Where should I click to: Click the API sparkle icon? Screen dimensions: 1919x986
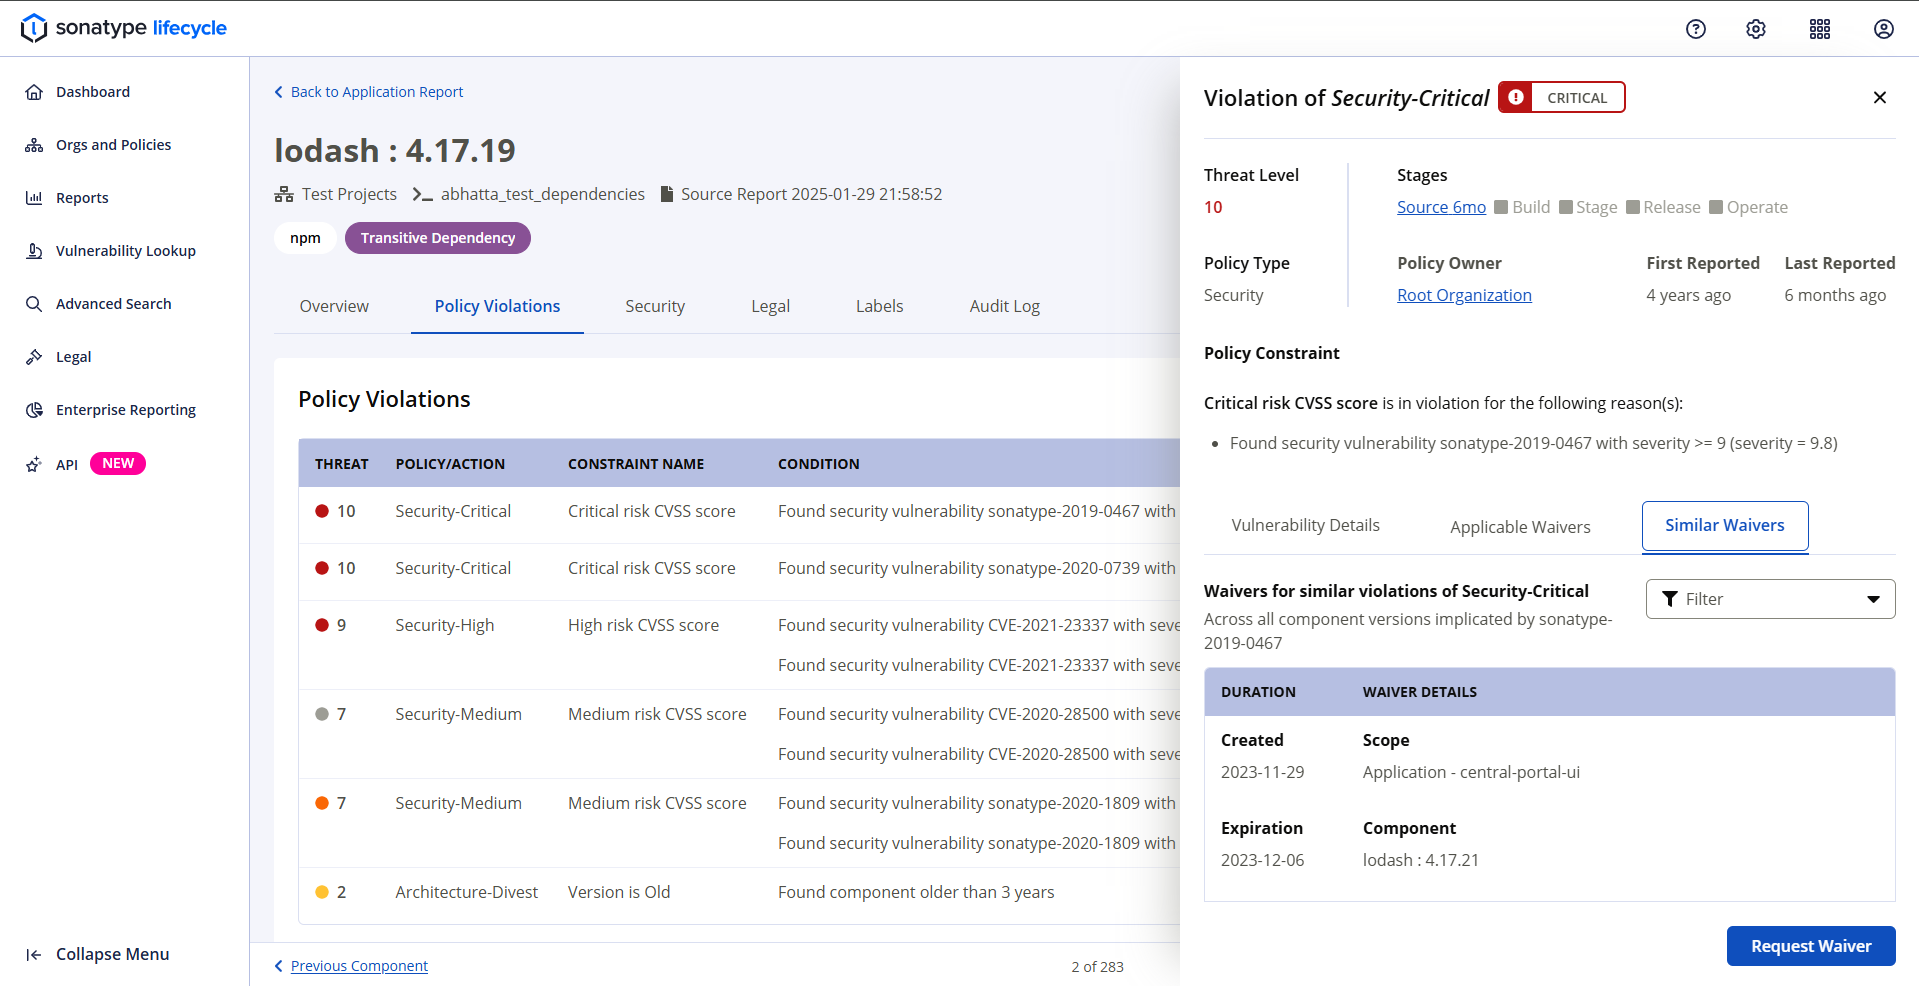[x=34, y=464]
